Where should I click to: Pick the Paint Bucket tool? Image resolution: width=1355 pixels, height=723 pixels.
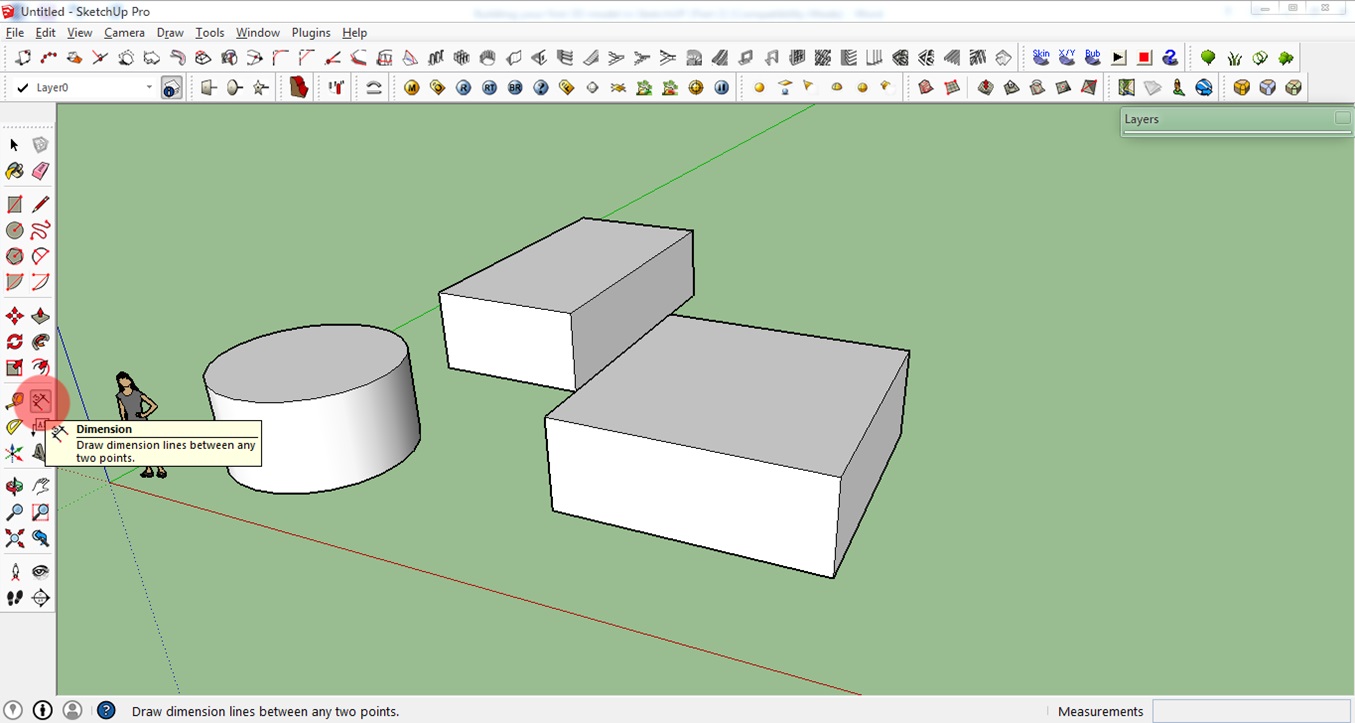point(13,171)
